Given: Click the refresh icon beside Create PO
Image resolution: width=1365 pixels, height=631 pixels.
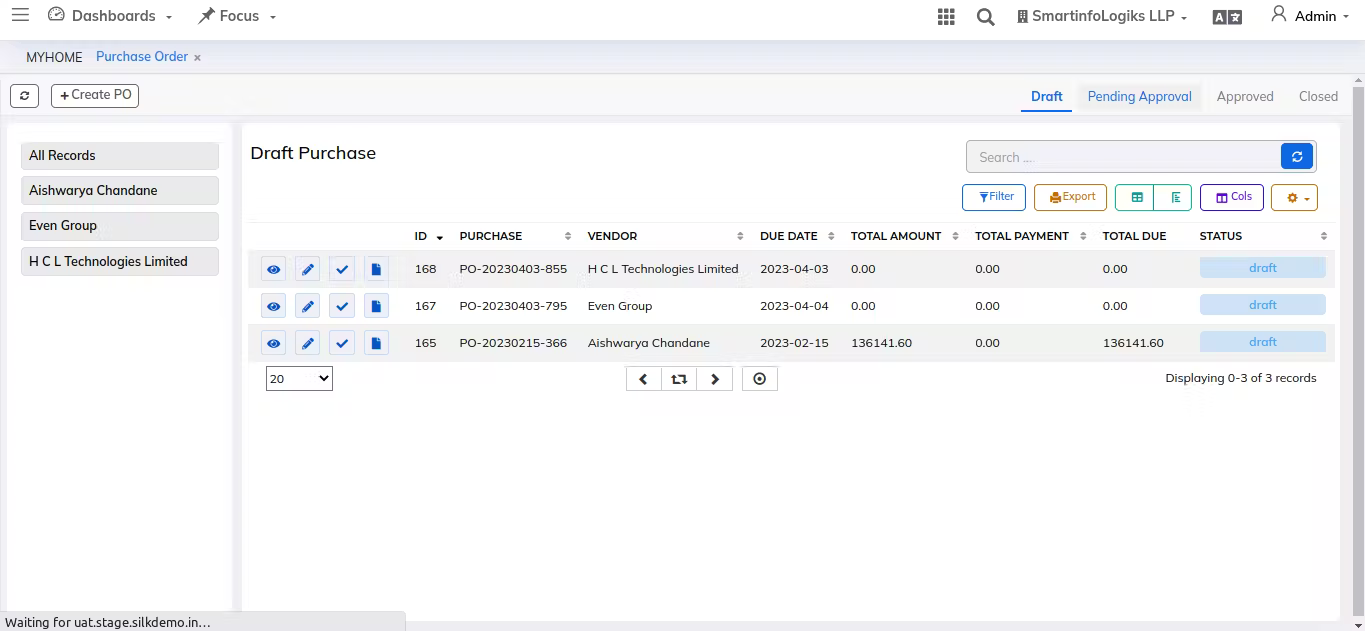Looking at the screenshot, I should [x=25, y=96].
